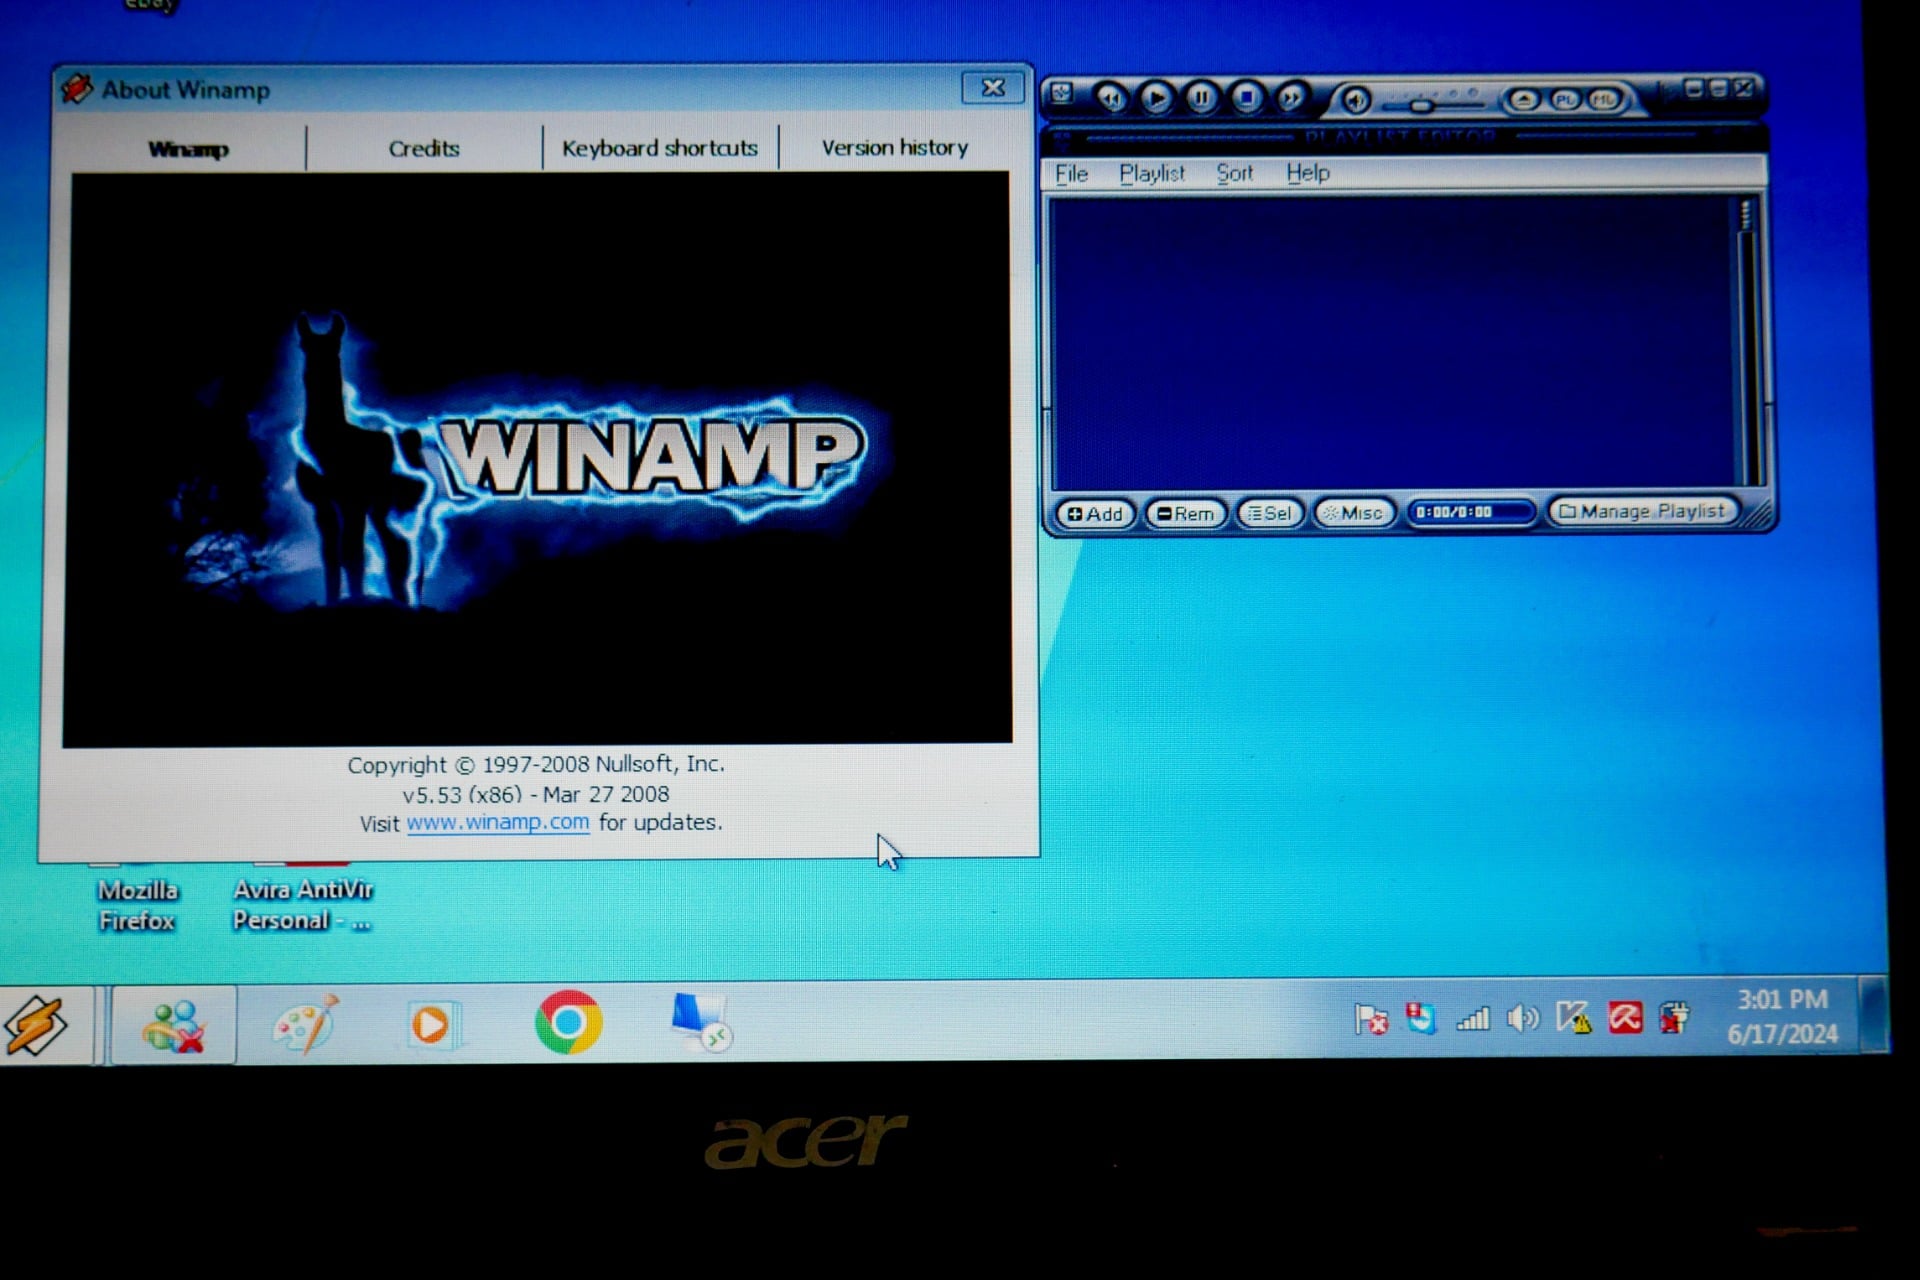Click the playlist time display 0:00/0:00
1920x1280 pixels.
click(x=1470, y=513)
